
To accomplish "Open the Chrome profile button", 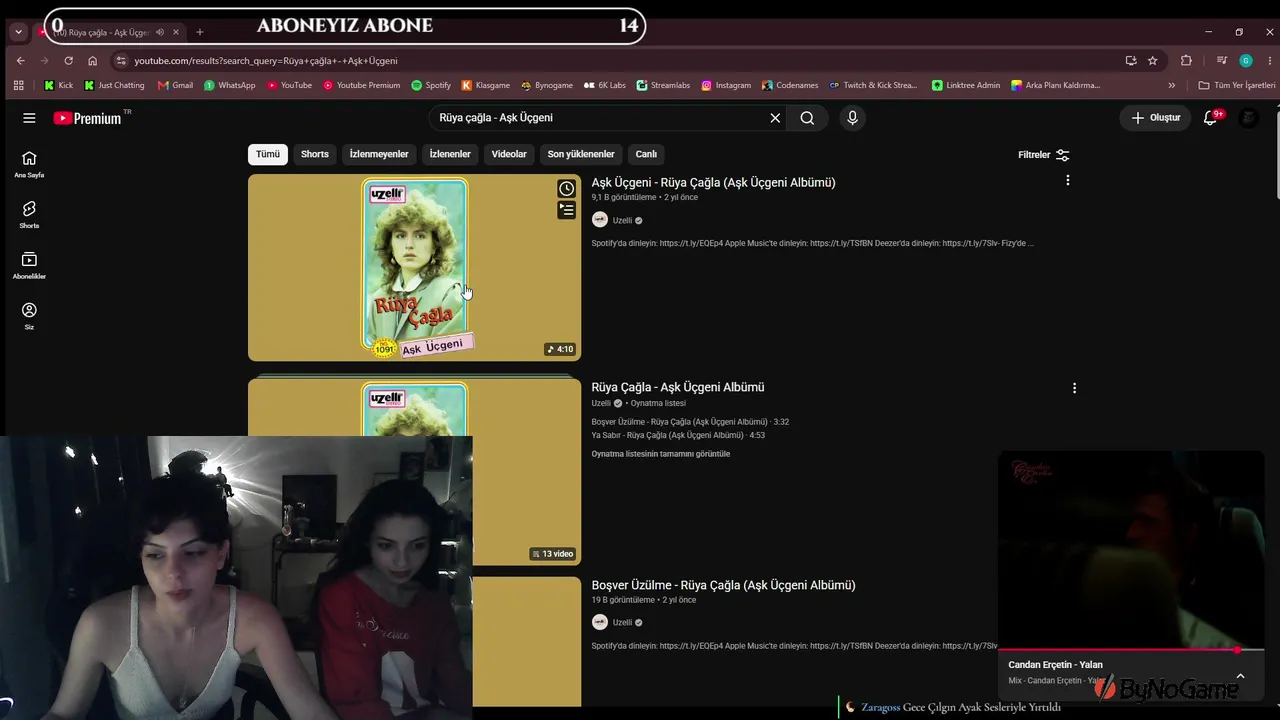I will 1246,60.
